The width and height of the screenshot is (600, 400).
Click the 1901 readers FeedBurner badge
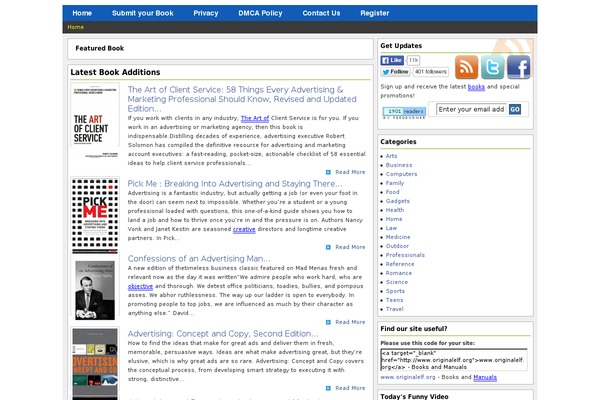click(x=404, y=111)
